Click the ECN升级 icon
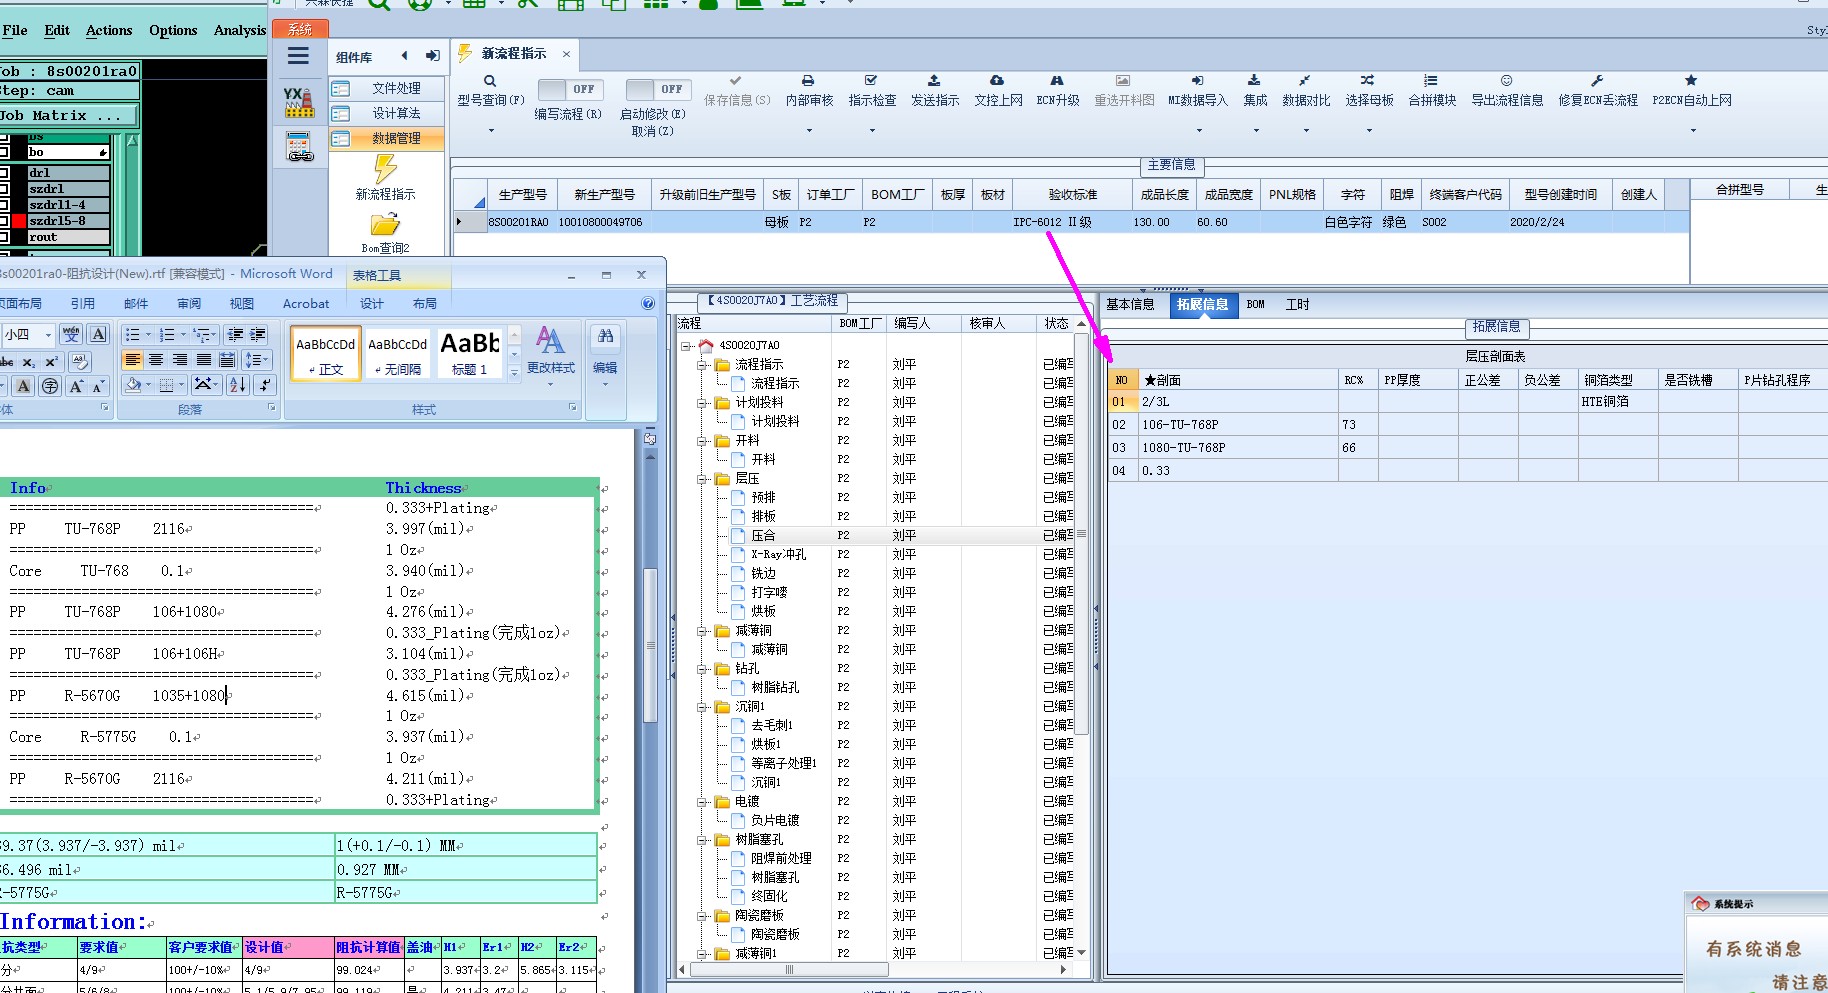This screenshot has height=993, width=1828. tap(1057, 80)
